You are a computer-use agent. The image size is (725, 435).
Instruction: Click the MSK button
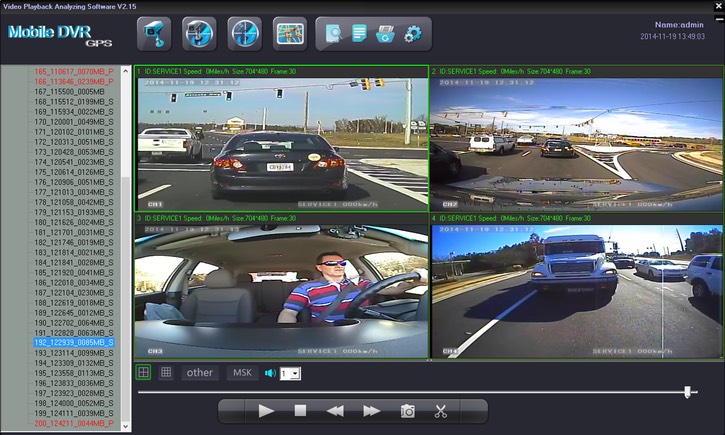coord(242,373)
